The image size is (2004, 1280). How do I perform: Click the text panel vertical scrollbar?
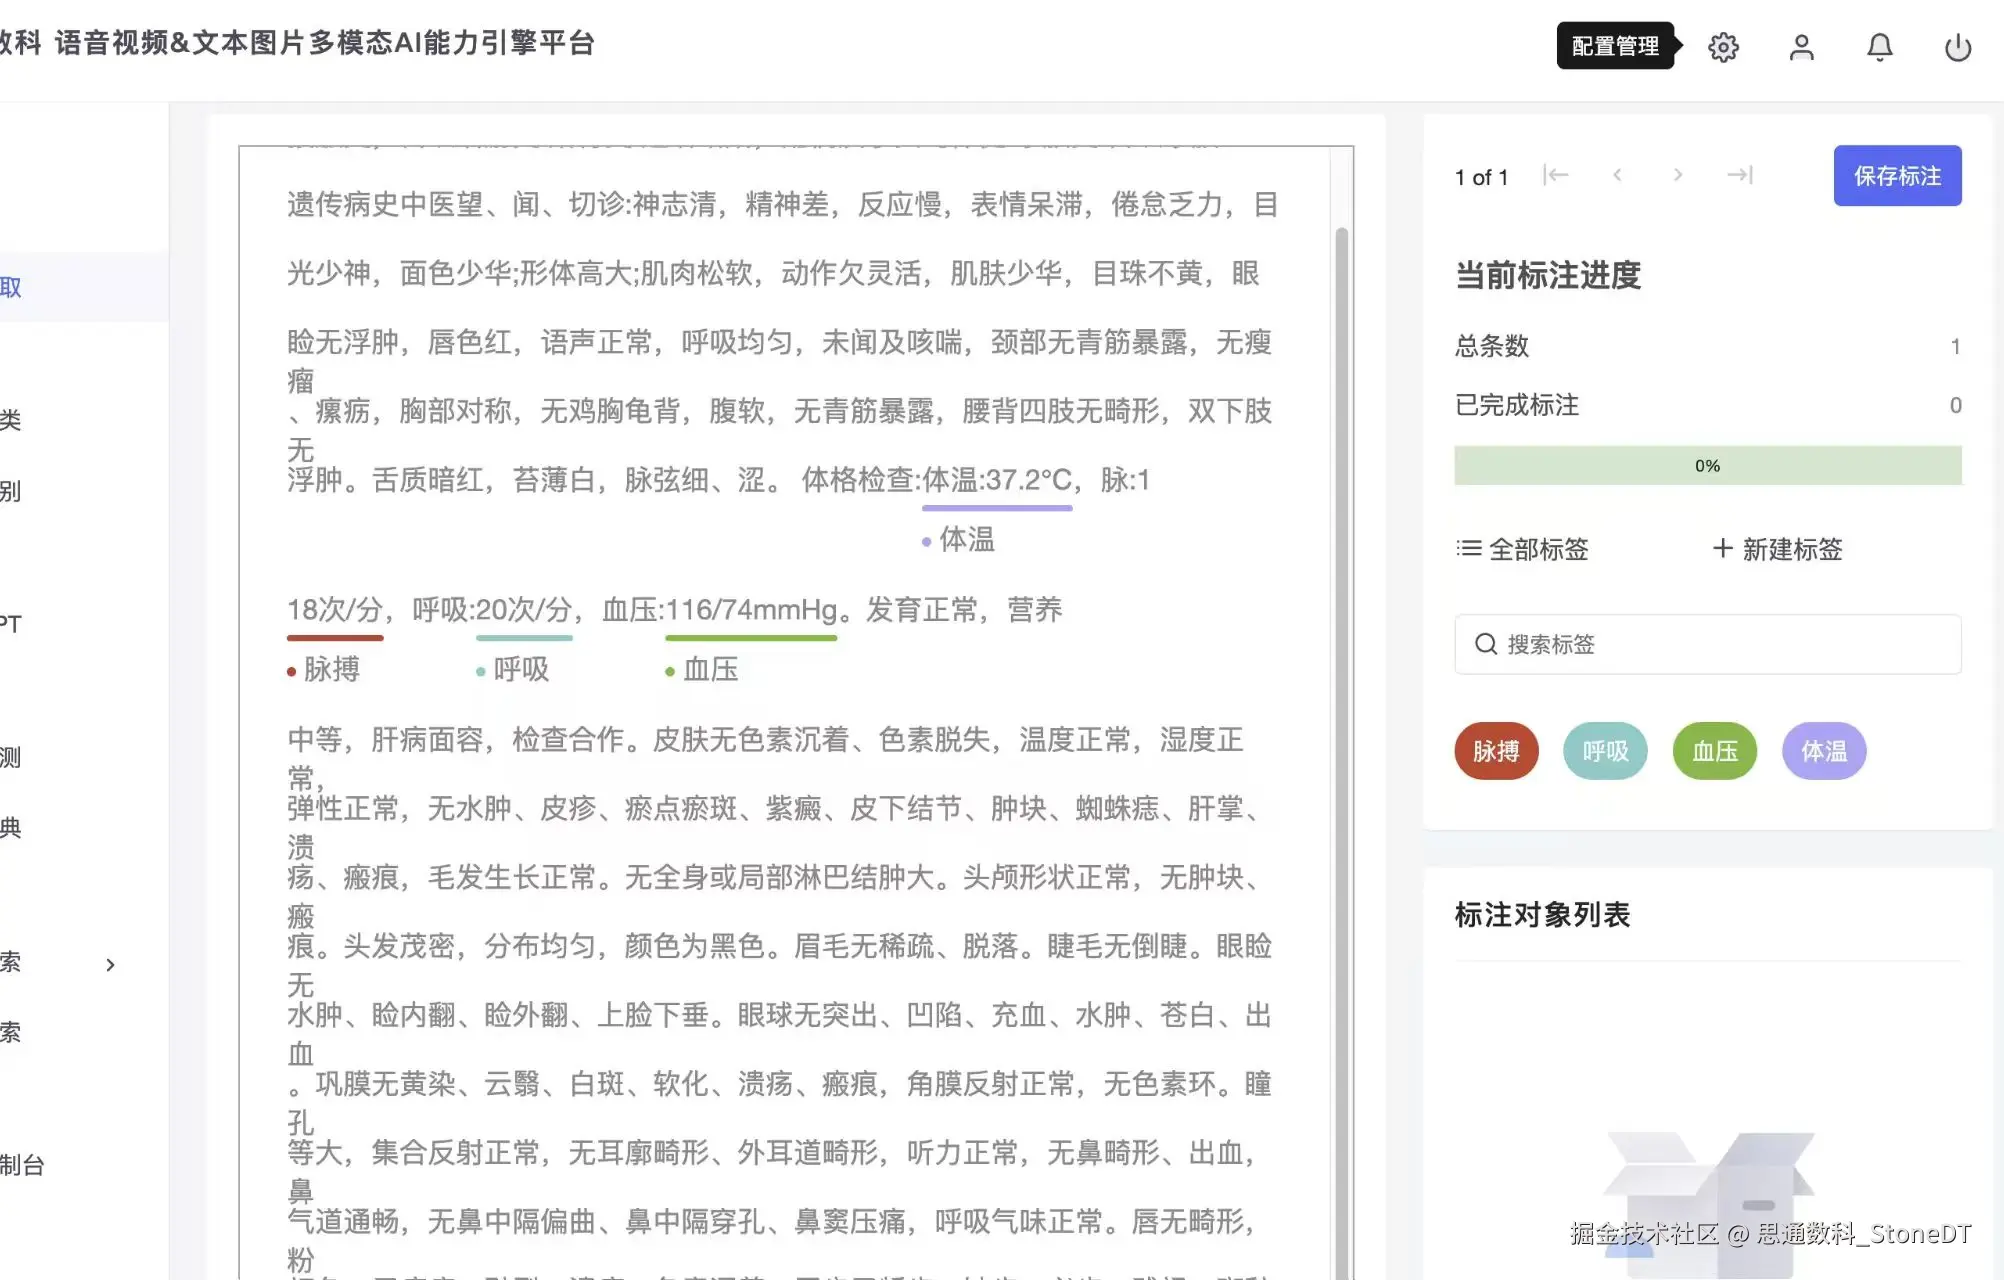(x=1341, y=700)
